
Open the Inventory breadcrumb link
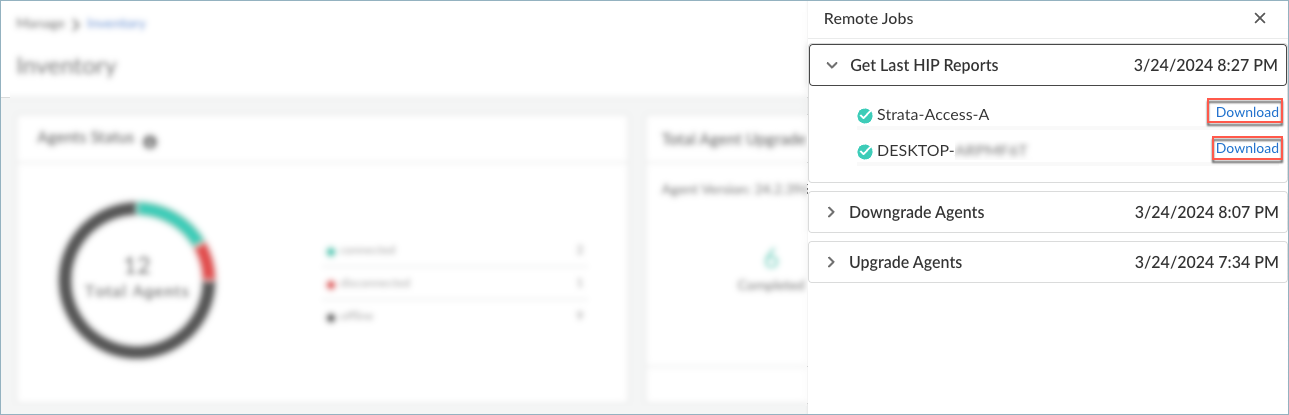(x=117, y=23)
